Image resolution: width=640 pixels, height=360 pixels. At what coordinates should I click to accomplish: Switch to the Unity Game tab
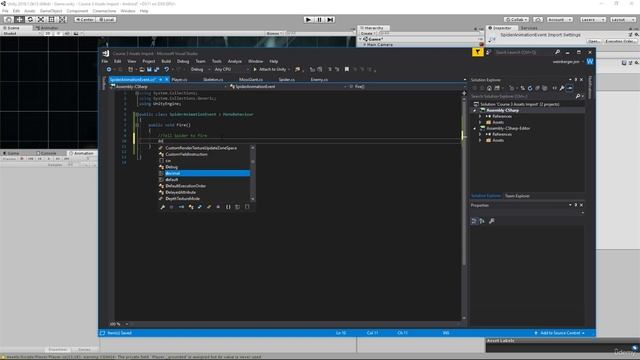coord(11,153)
